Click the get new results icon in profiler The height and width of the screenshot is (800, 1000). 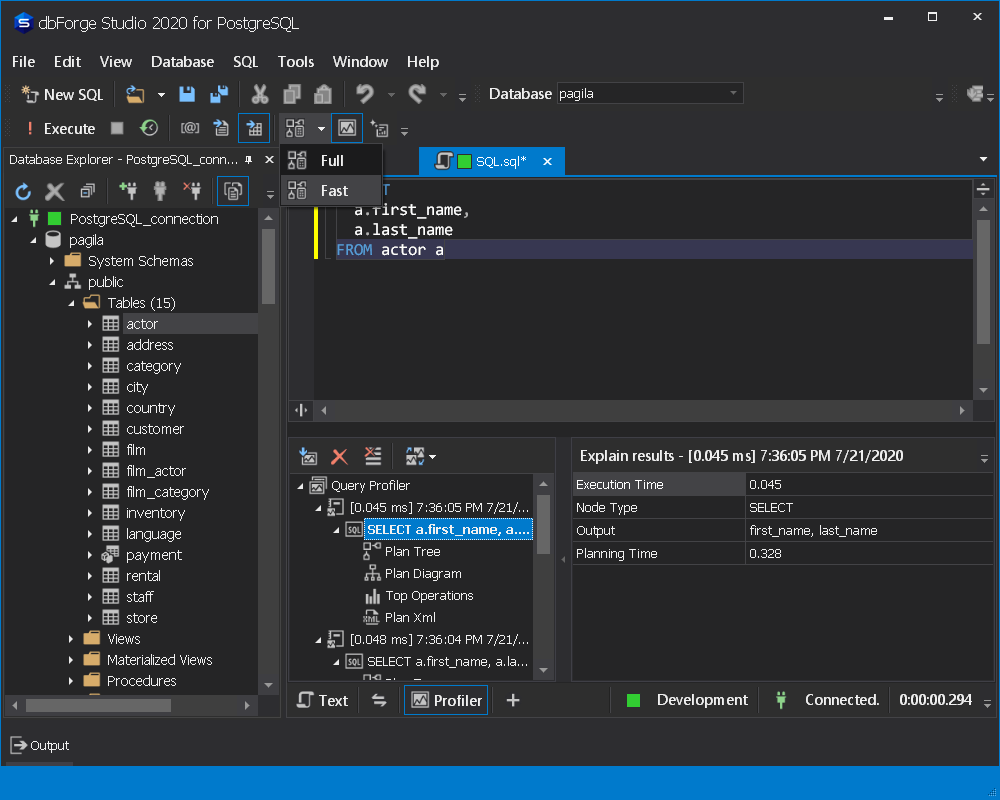308,456
